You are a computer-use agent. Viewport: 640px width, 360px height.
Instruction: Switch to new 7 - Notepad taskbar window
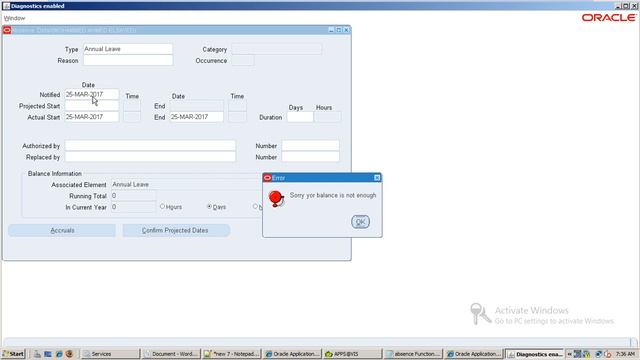tap(231, 354)
